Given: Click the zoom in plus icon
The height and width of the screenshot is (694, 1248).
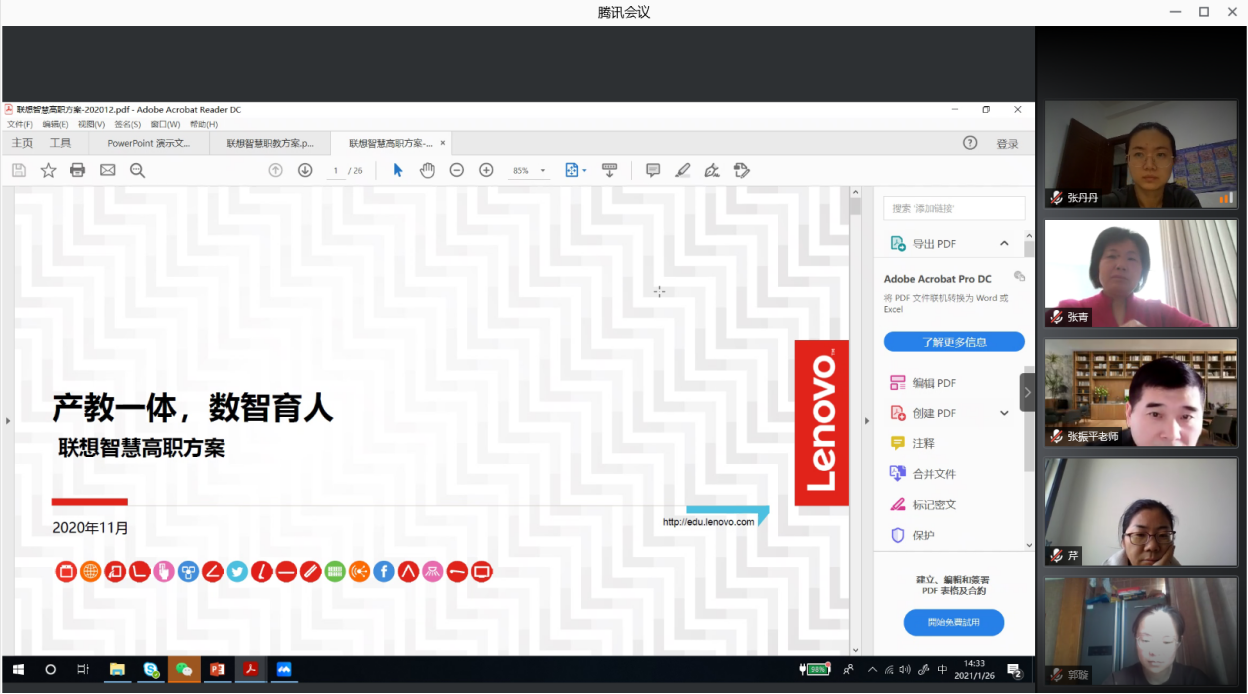Looking at the screenshot, I should 486,170.
